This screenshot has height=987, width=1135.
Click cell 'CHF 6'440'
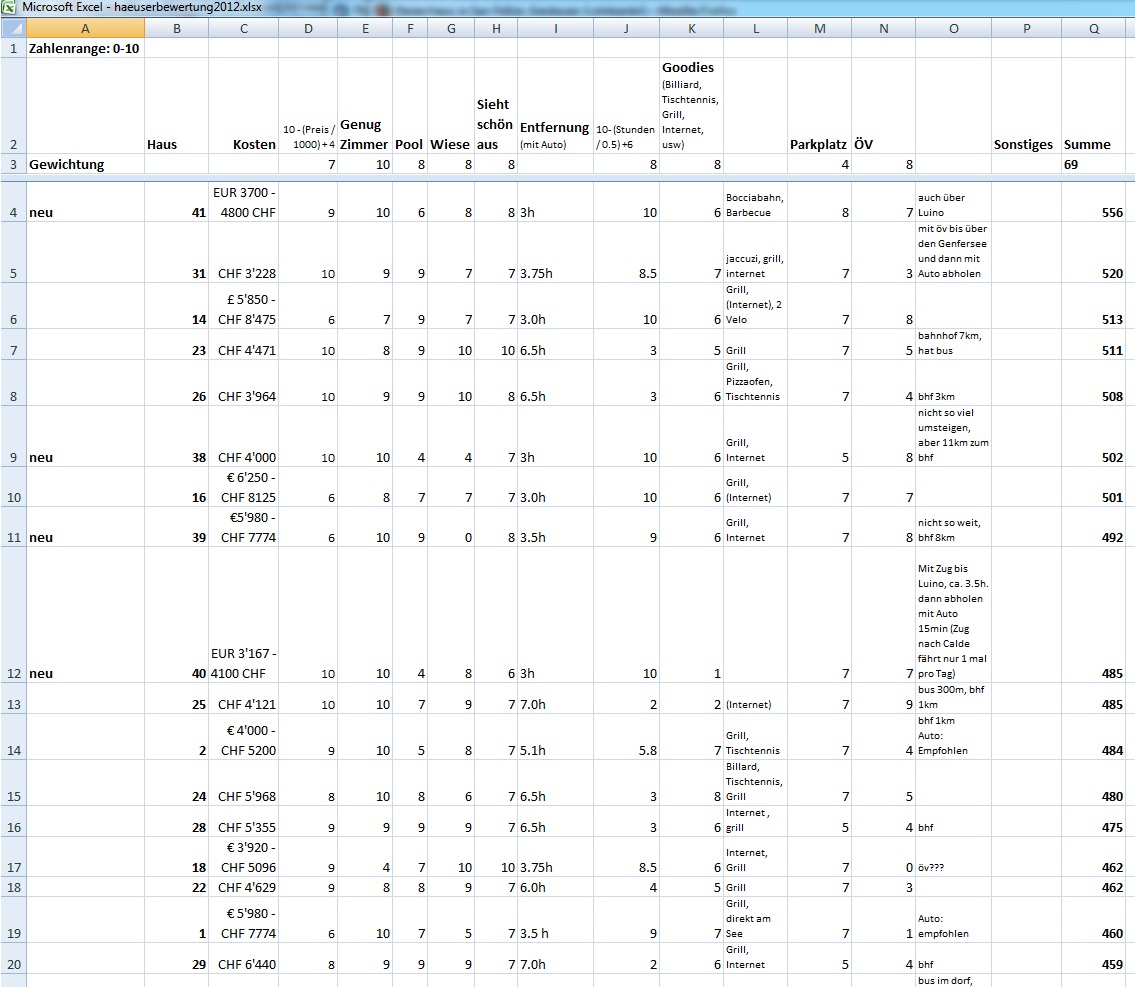click(x=243, y=958)
